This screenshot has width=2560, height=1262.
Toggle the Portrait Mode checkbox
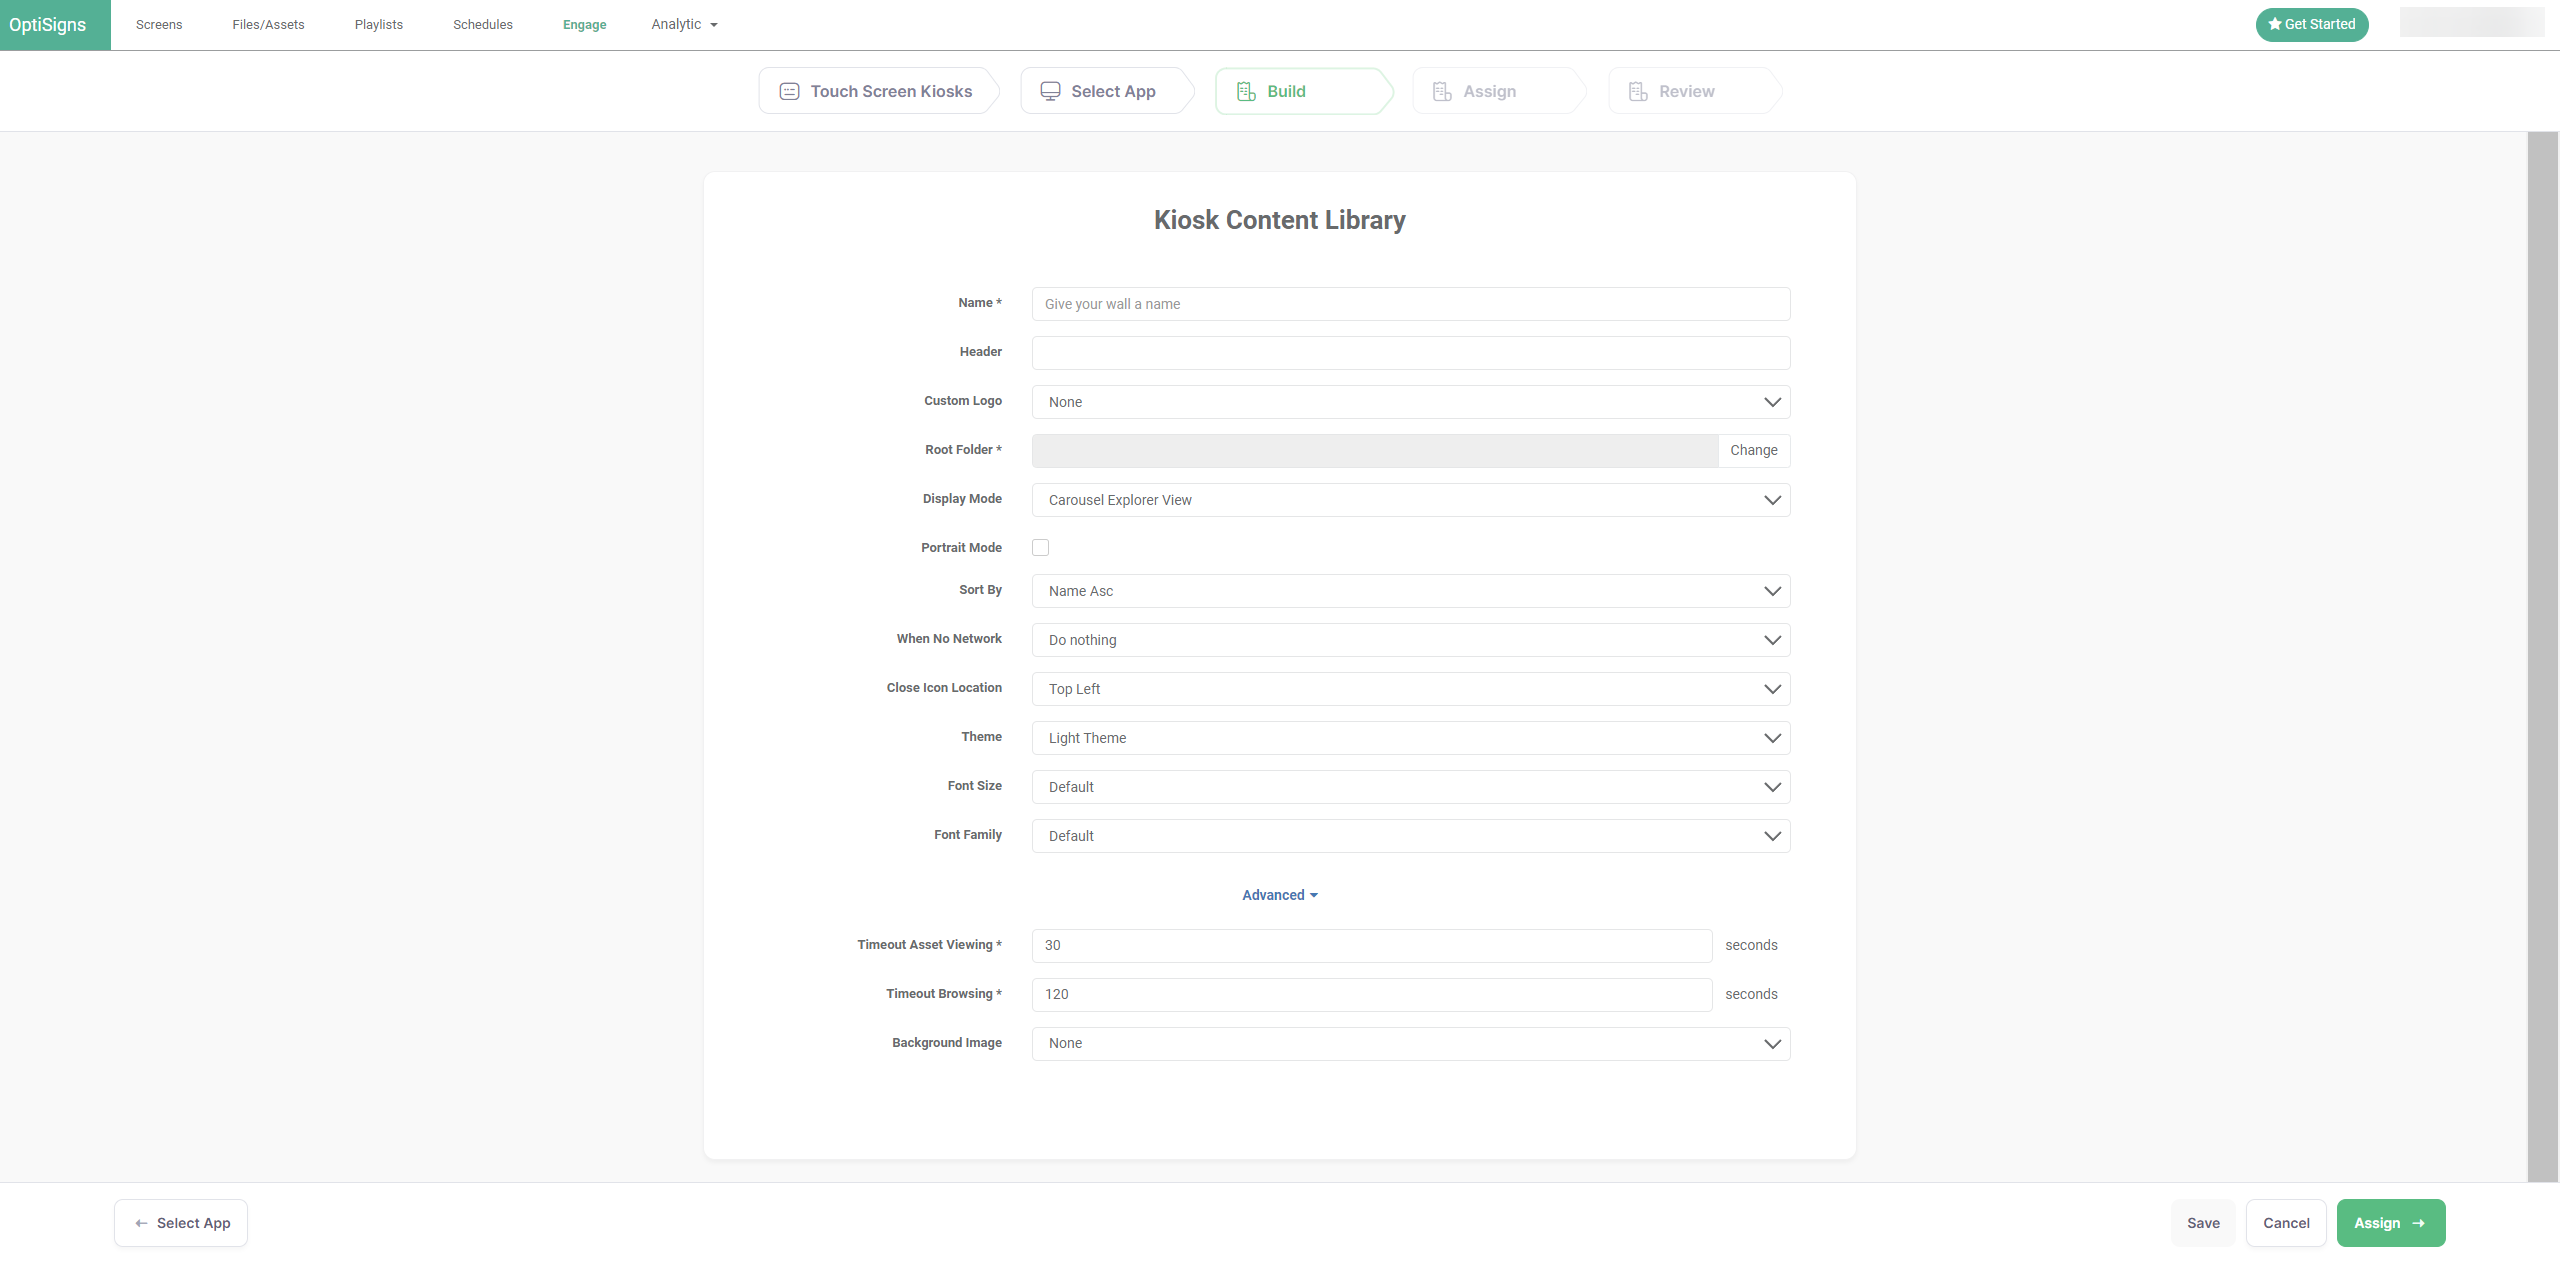[1040, 548]
